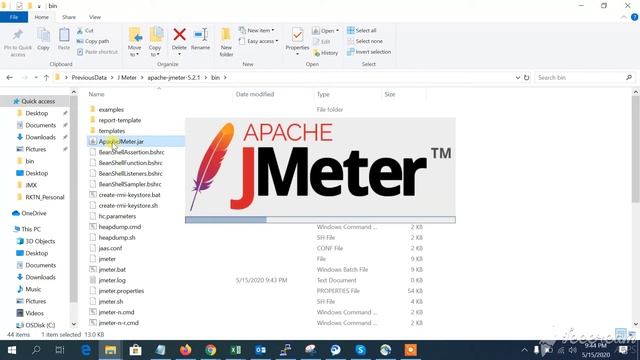This screenshot has height=360, width=640.
Task: Click the red Delete icon
Action: click(179, 35)
